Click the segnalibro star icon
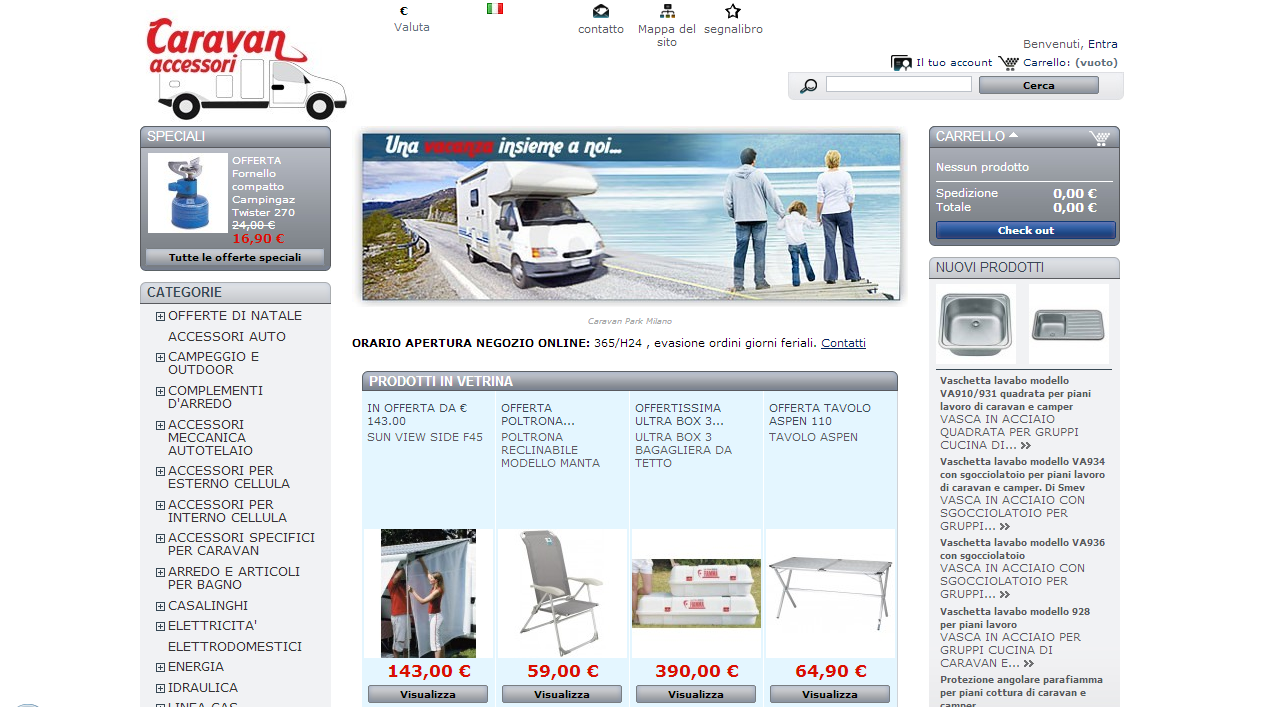The height and width of the screenshot is (707, 1261). pos(733,12)
